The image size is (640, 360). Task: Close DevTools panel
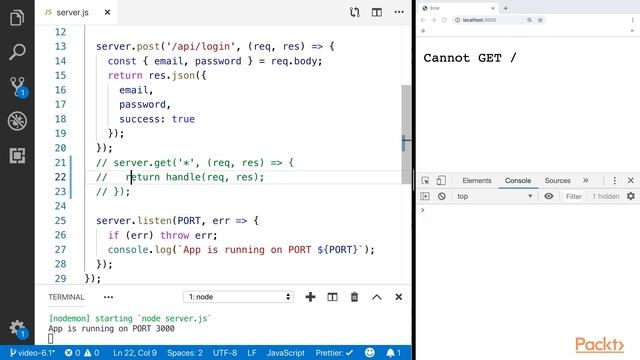[631, 180]
